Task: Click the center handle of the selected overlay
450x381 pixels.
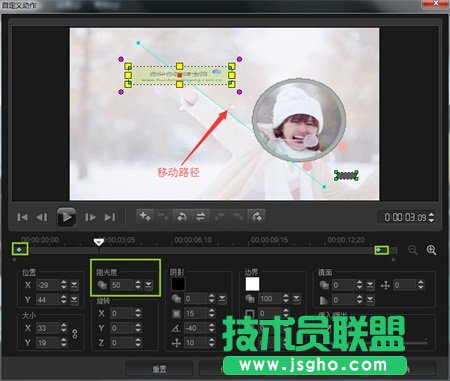Action: (180, 75)
